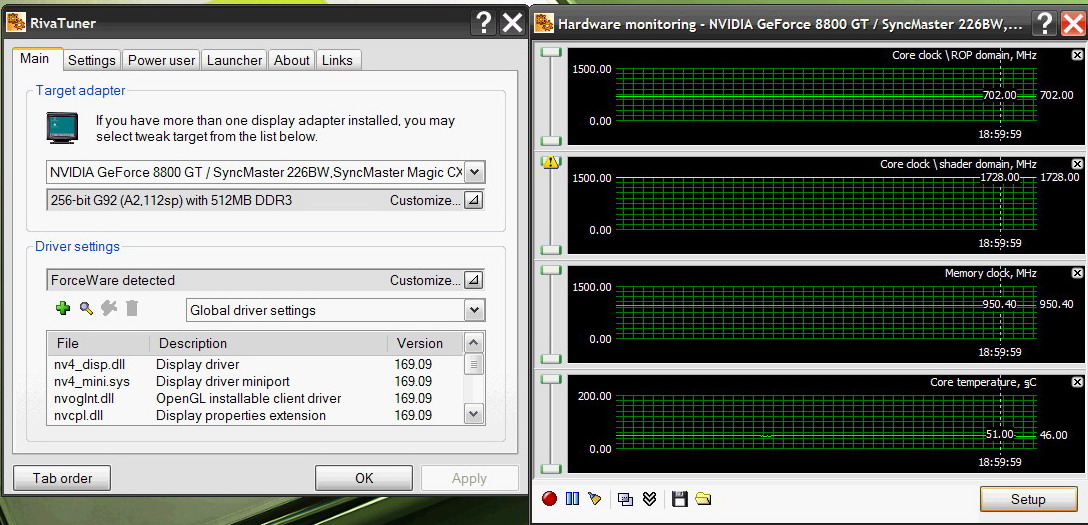This screenshot has width=1088, height=525.
Task: Click the trash can delete profile icon
Action: click(132, 309)
